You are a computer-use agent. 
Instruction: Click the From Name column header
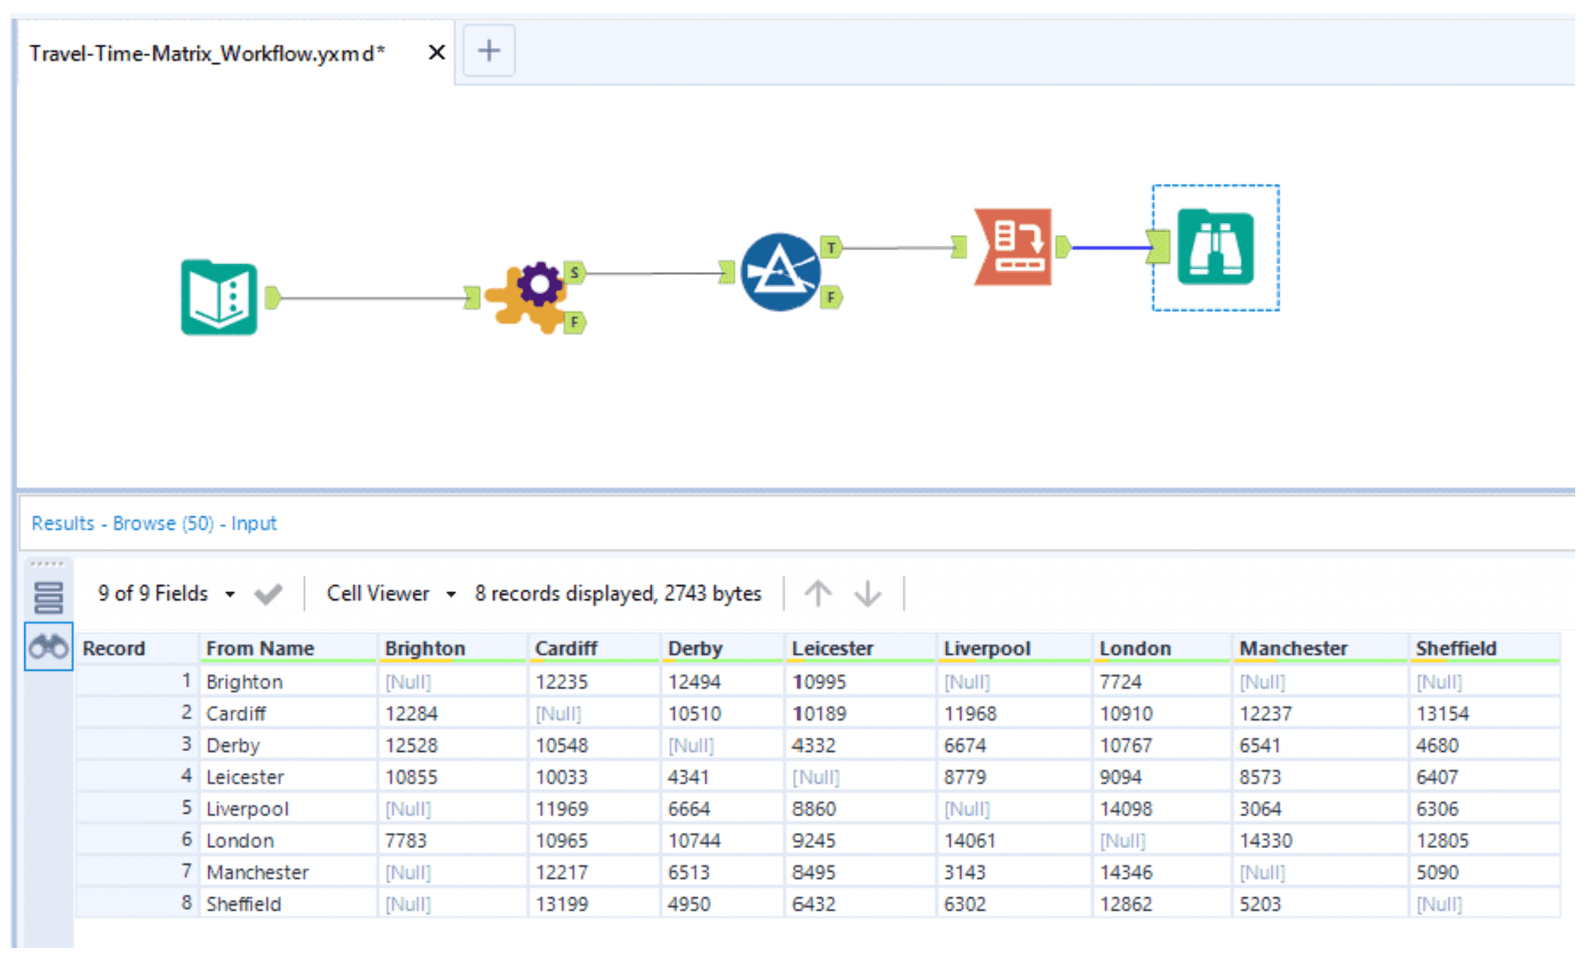[x=260, y=648]
